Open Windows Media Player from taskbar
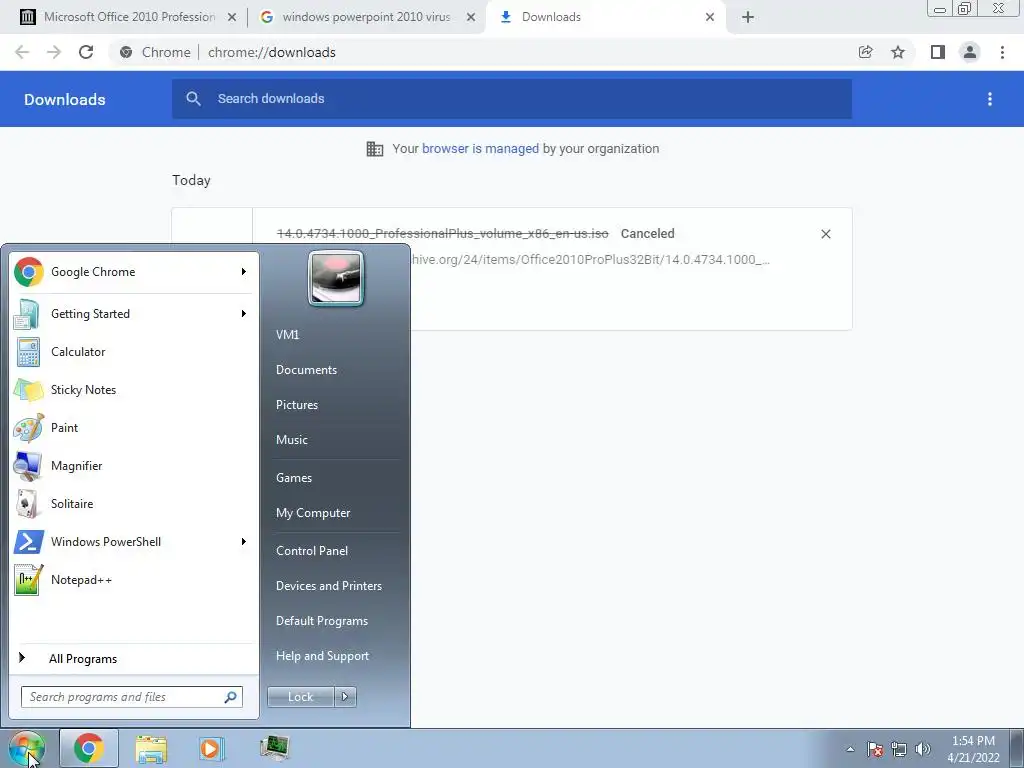The image size is (1024, 768). (212, 748)
